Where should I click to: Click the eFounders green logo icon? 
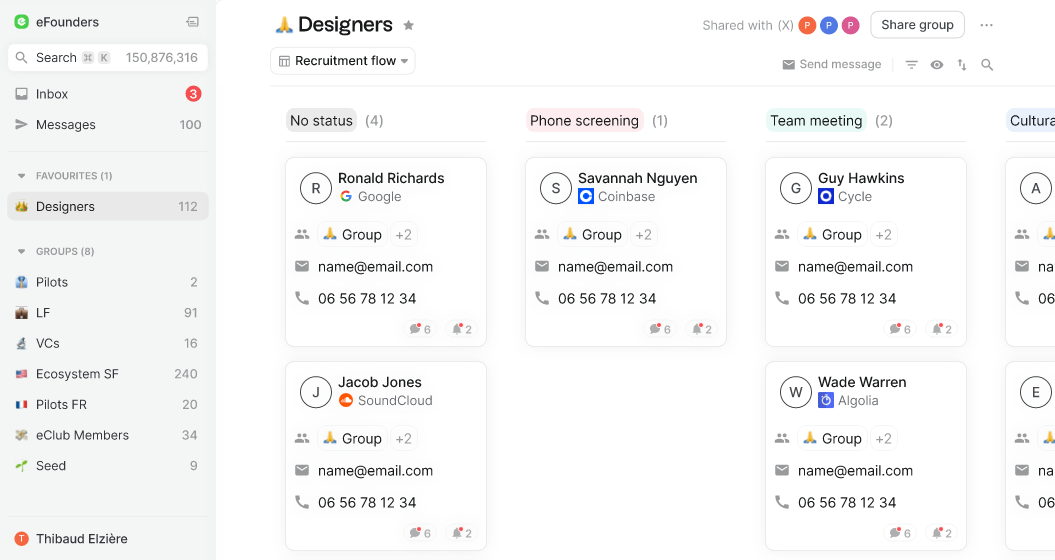pos(22,22)
